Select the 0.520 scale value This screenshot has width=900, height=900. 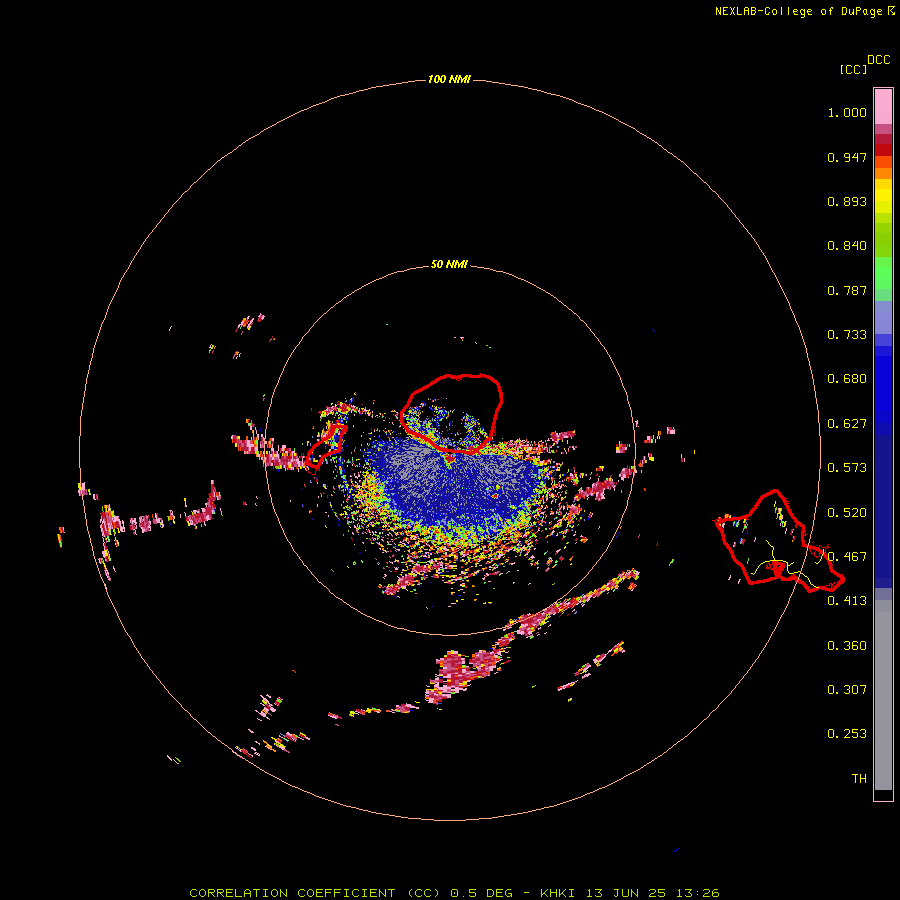[847, 513]
